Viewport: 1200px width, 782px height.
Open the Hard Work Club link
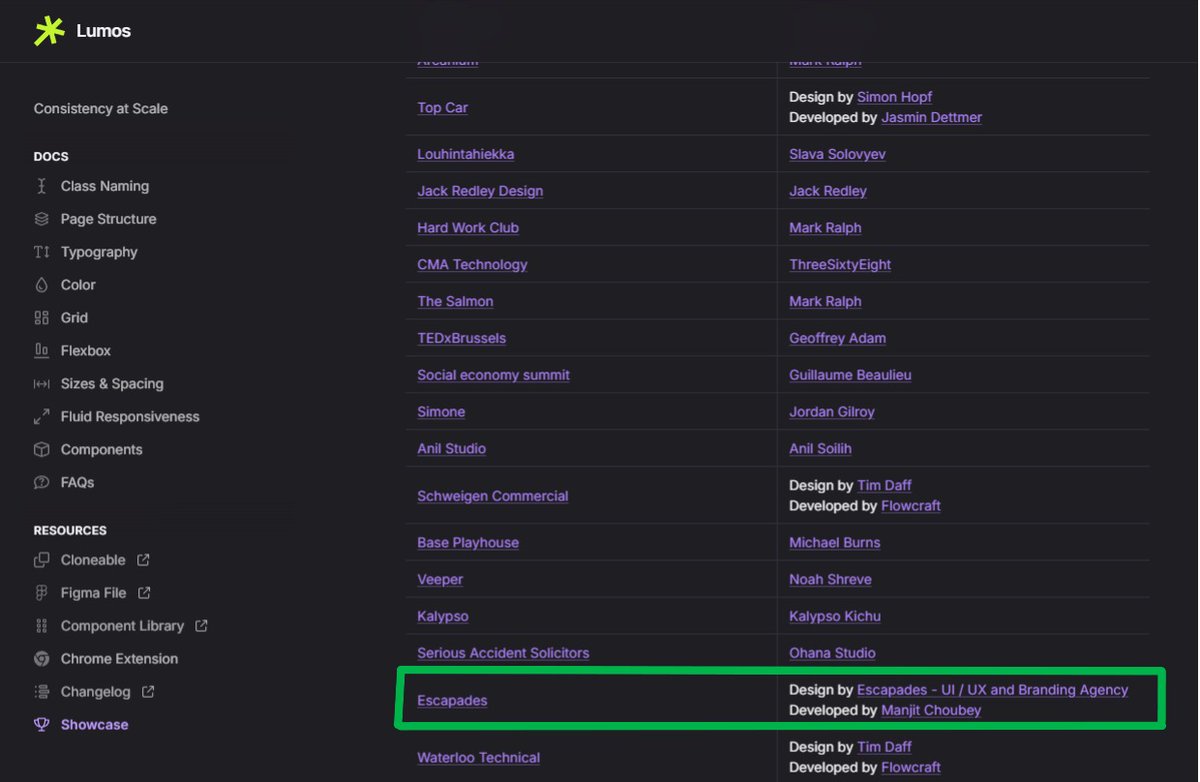(468, 228)
